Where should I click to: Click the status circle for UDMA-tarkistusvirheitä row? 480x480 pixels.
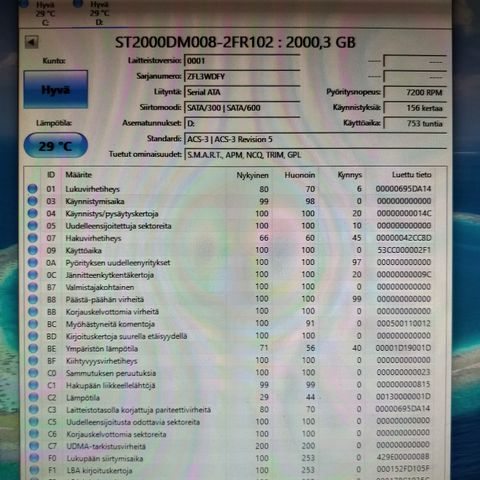click(x=34, y=446)
